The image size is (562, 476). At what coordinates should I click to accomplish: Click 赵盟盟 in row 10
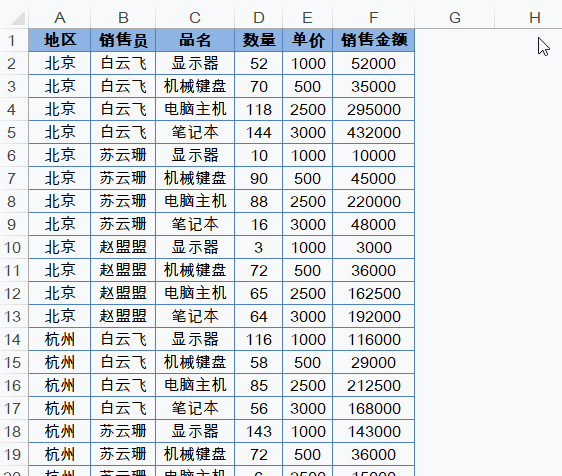[123, 247]
